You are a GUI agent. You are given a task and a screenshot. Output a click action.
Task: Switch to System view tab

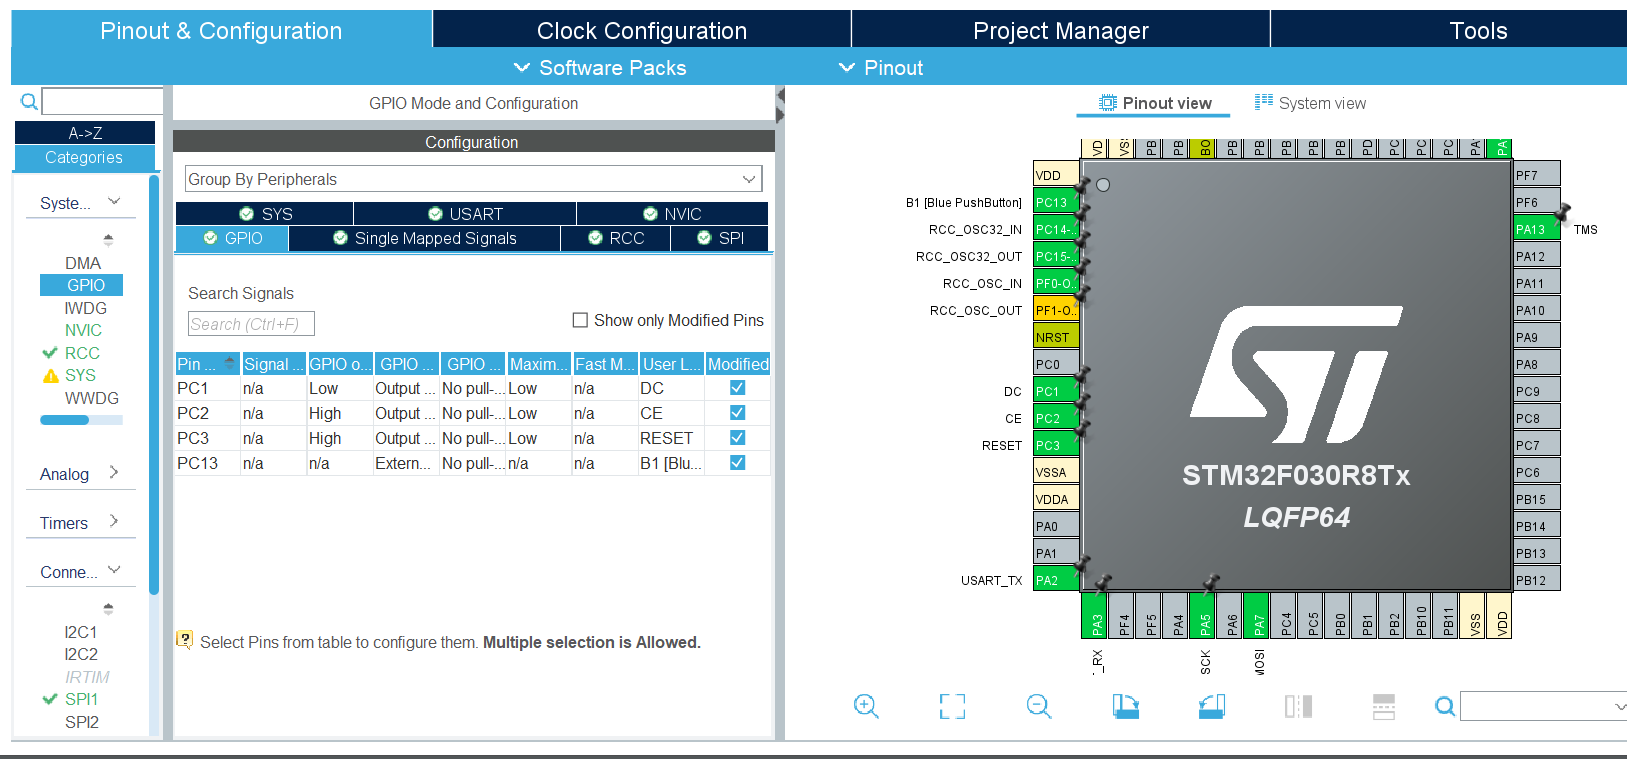(x=1310, y=103)
